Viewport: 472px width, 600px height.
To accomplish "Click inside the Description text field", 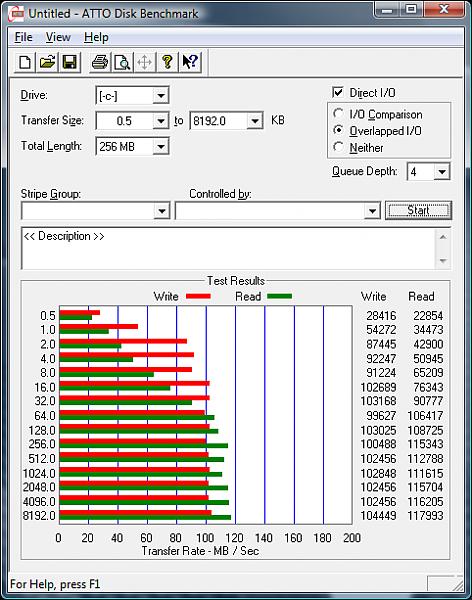I will click(229, 248).
